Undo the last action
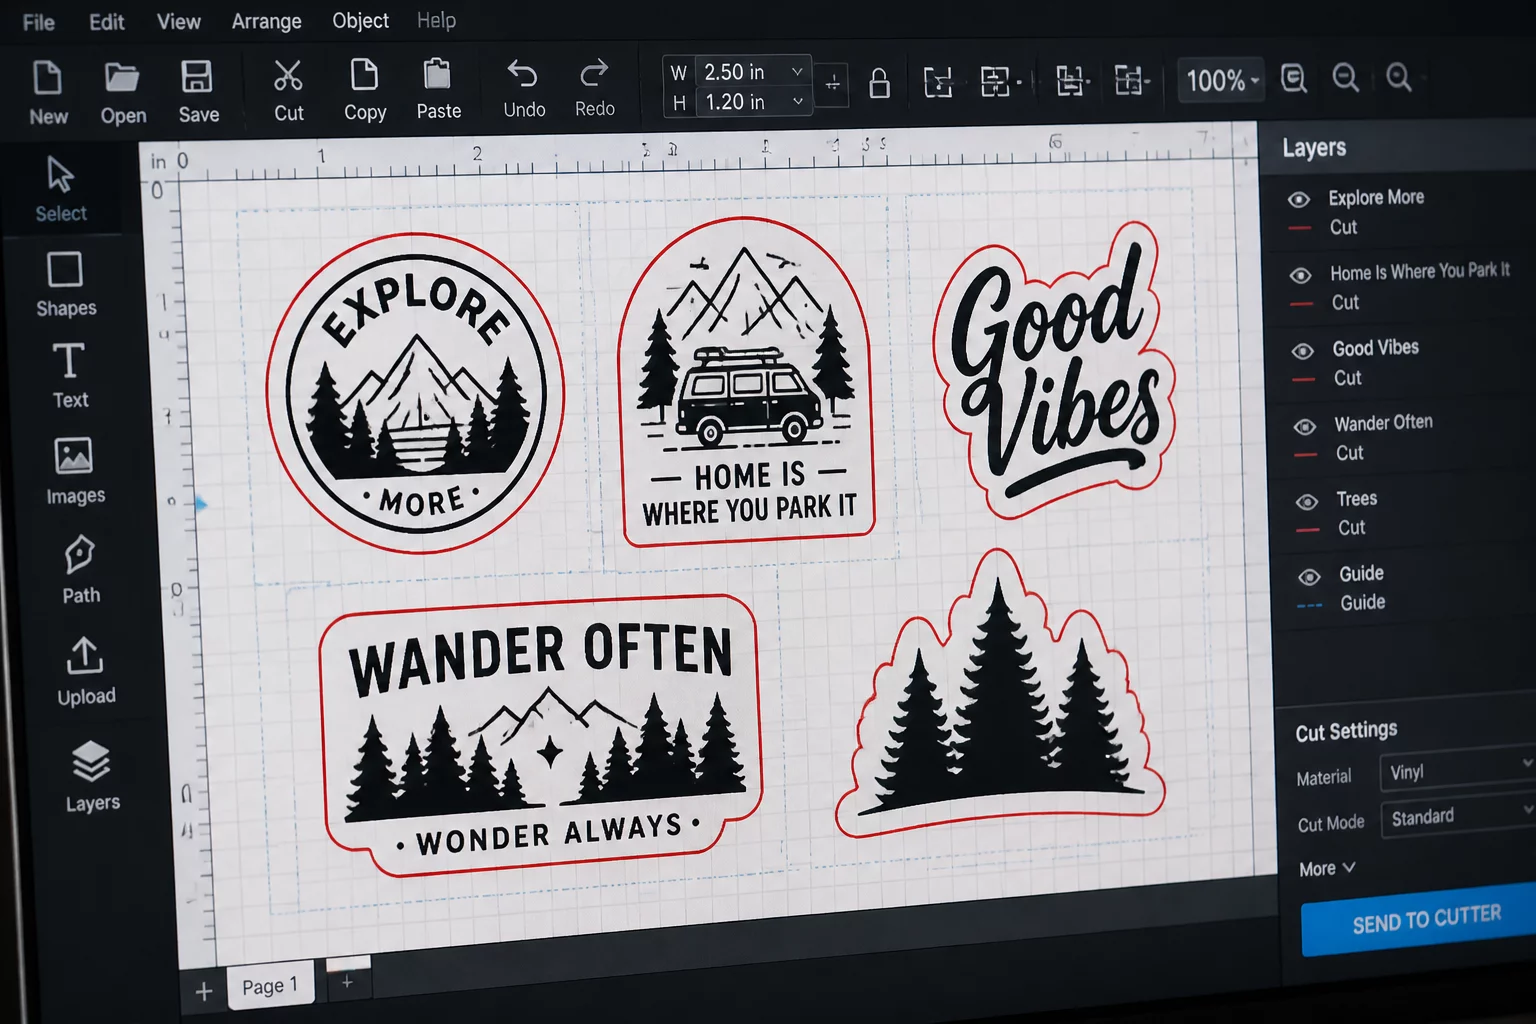This screenshot has width=1536, height=1024. (x=523, y=74)
